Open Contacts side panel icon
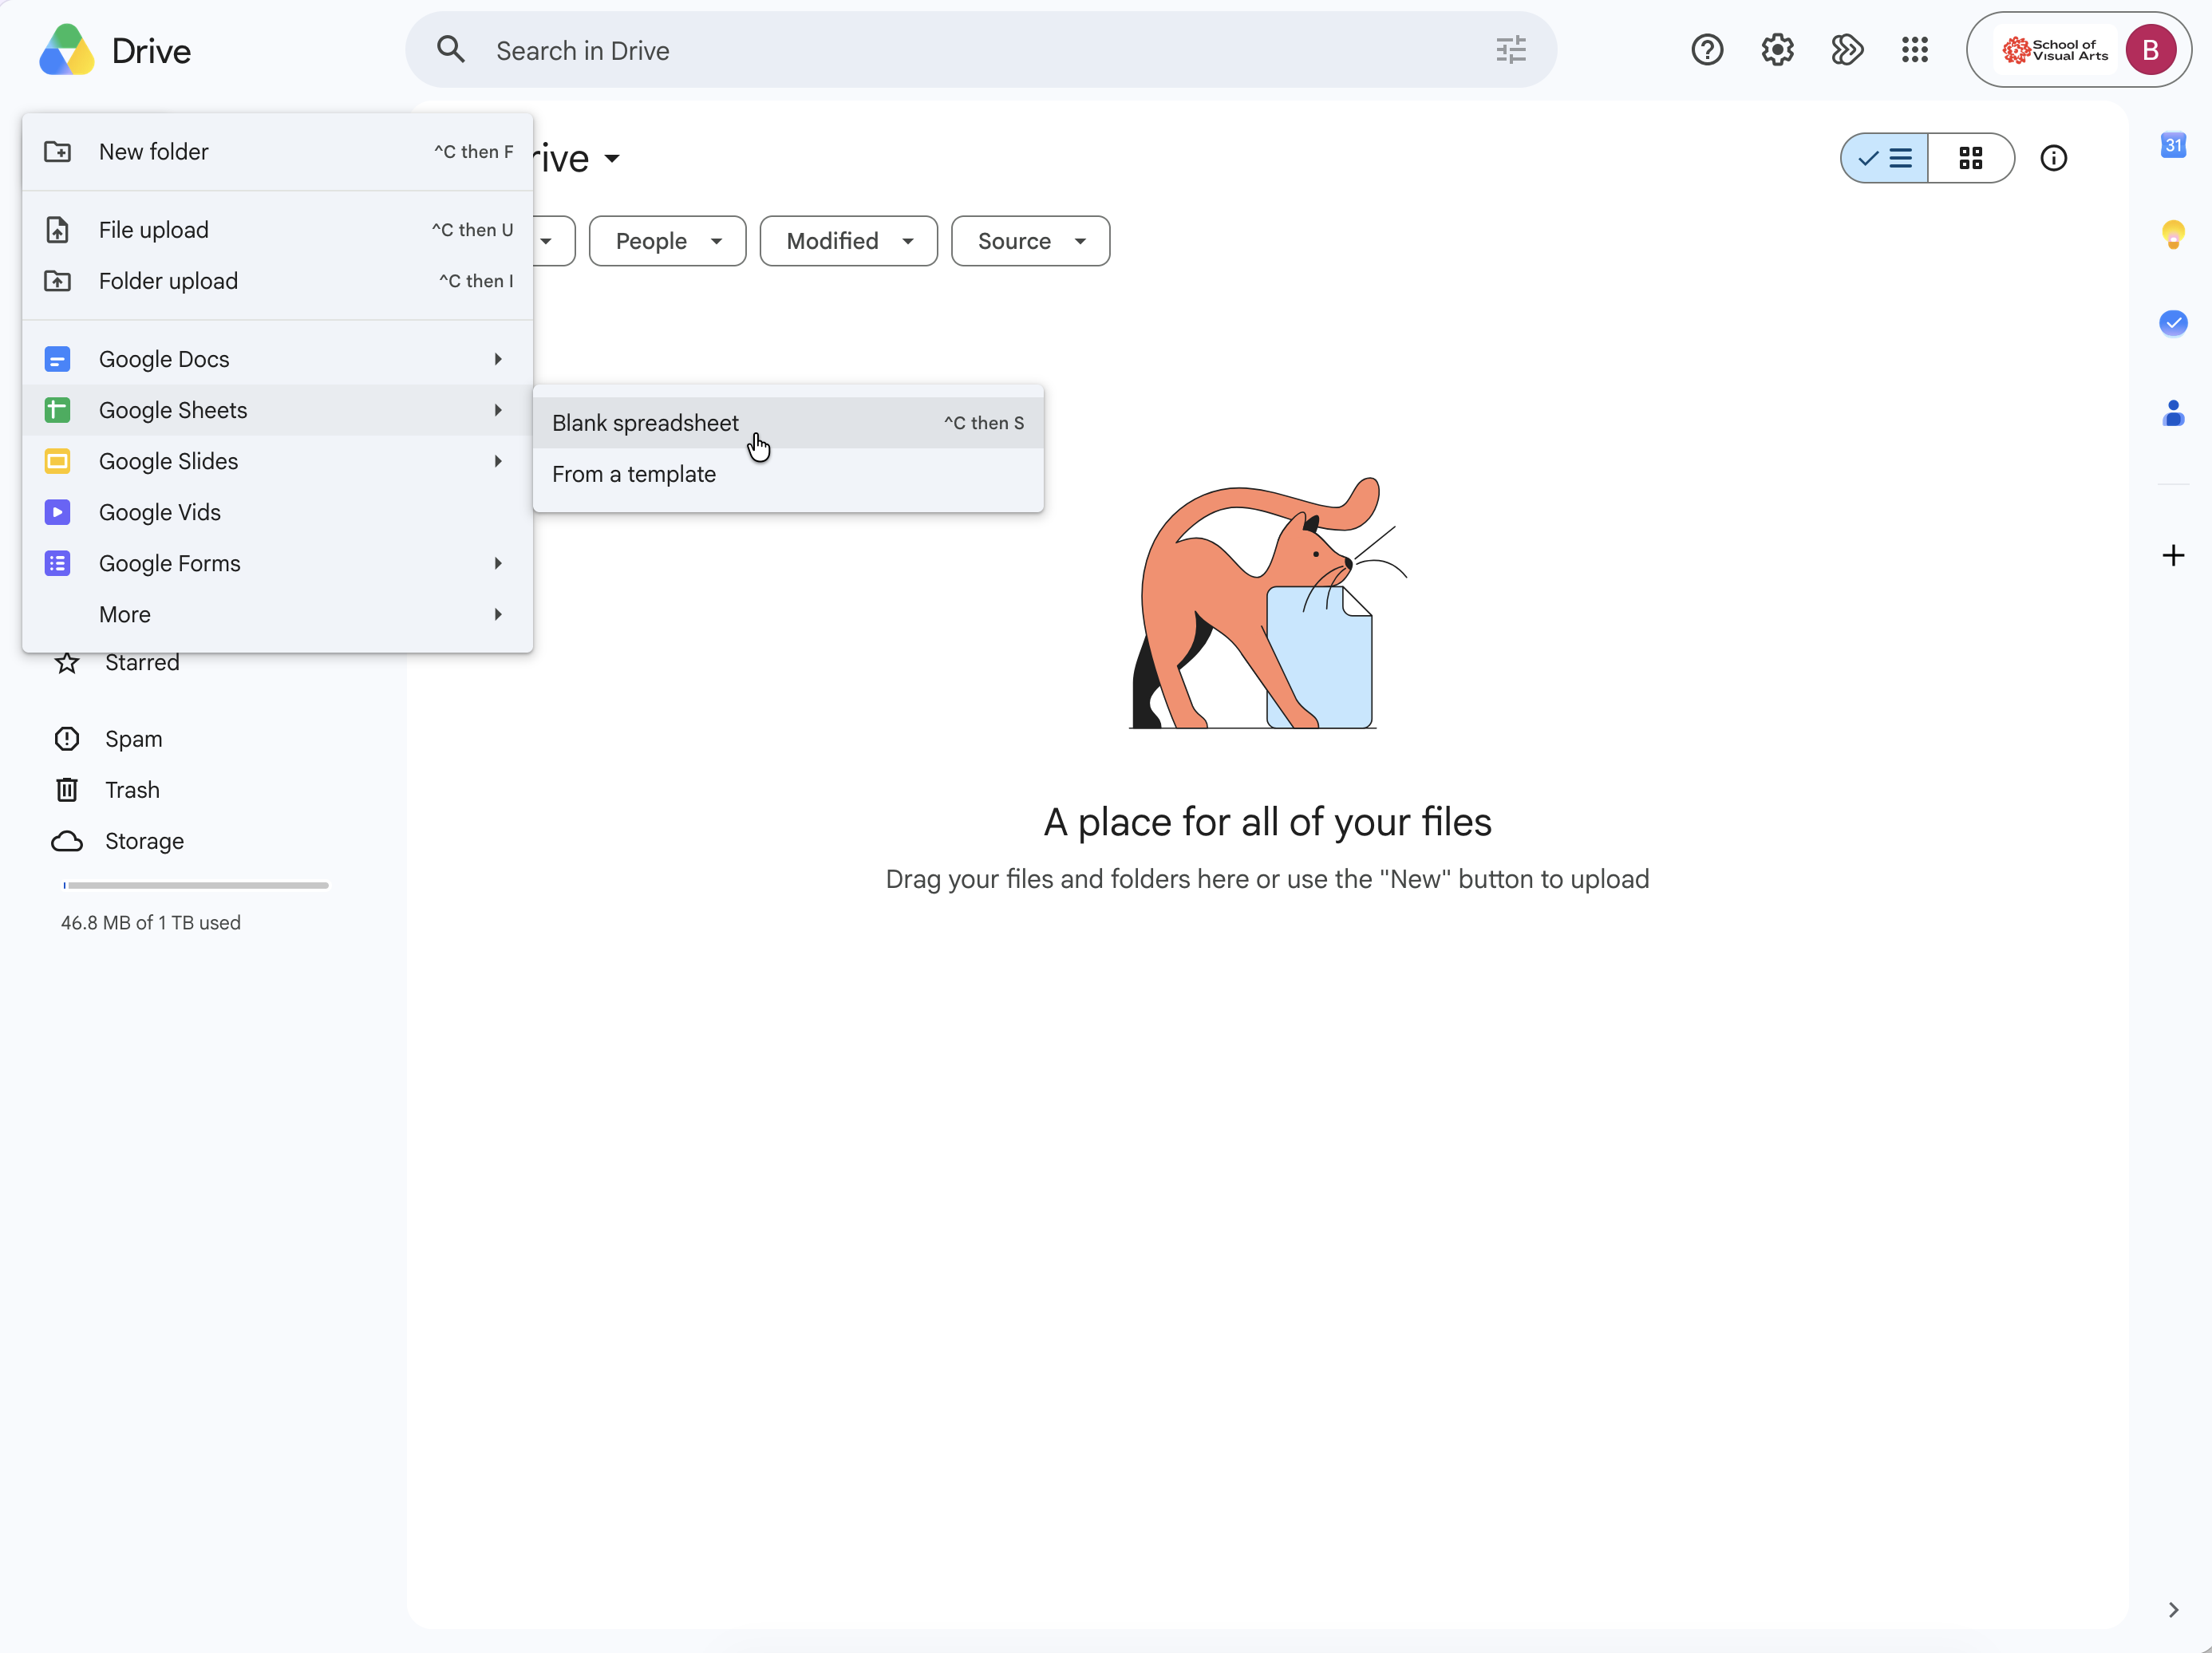This screenshot has width=2212, height=1653. [2172, 412]
